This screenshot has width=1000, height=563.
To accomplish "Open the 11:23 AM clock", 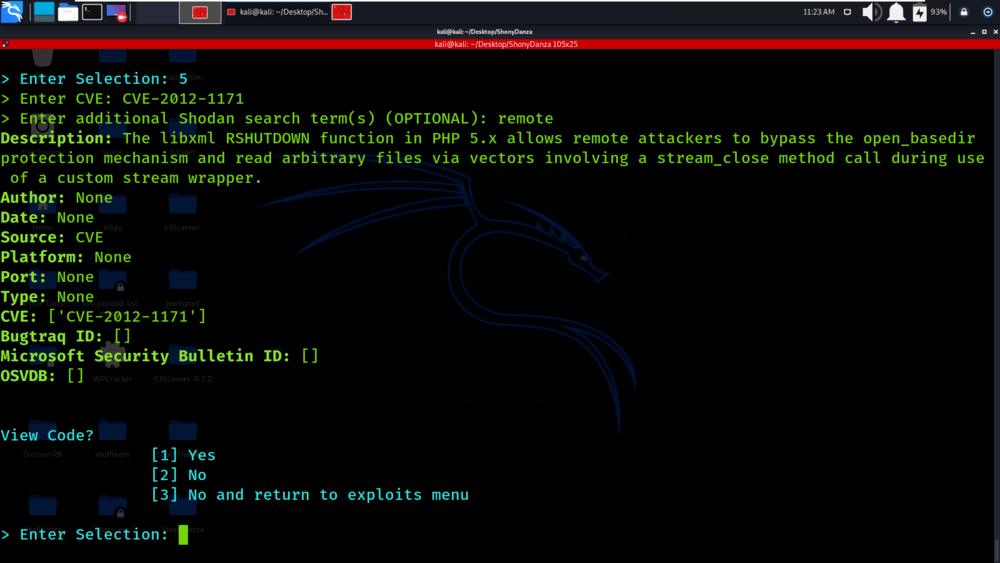I will pos(819,11).
